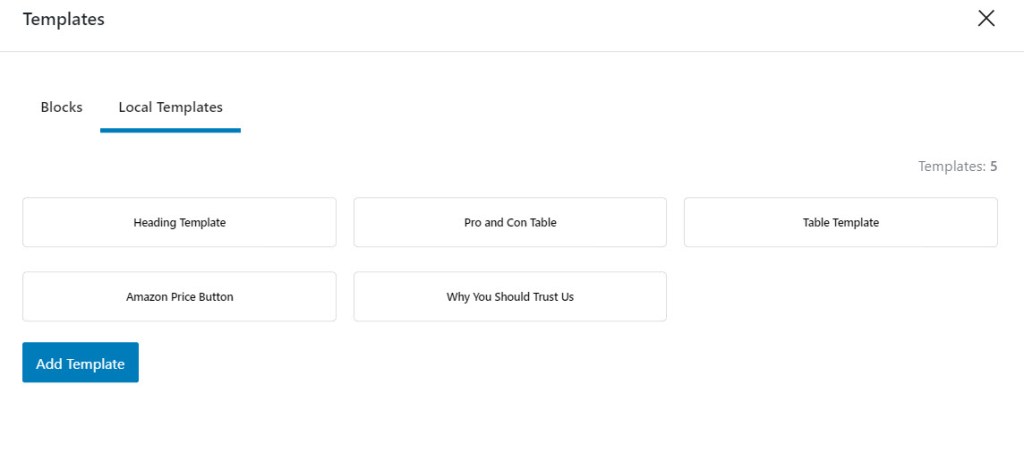
Task: Dismiss the Templates window using the cross icon
Action: tap(985, 18)
